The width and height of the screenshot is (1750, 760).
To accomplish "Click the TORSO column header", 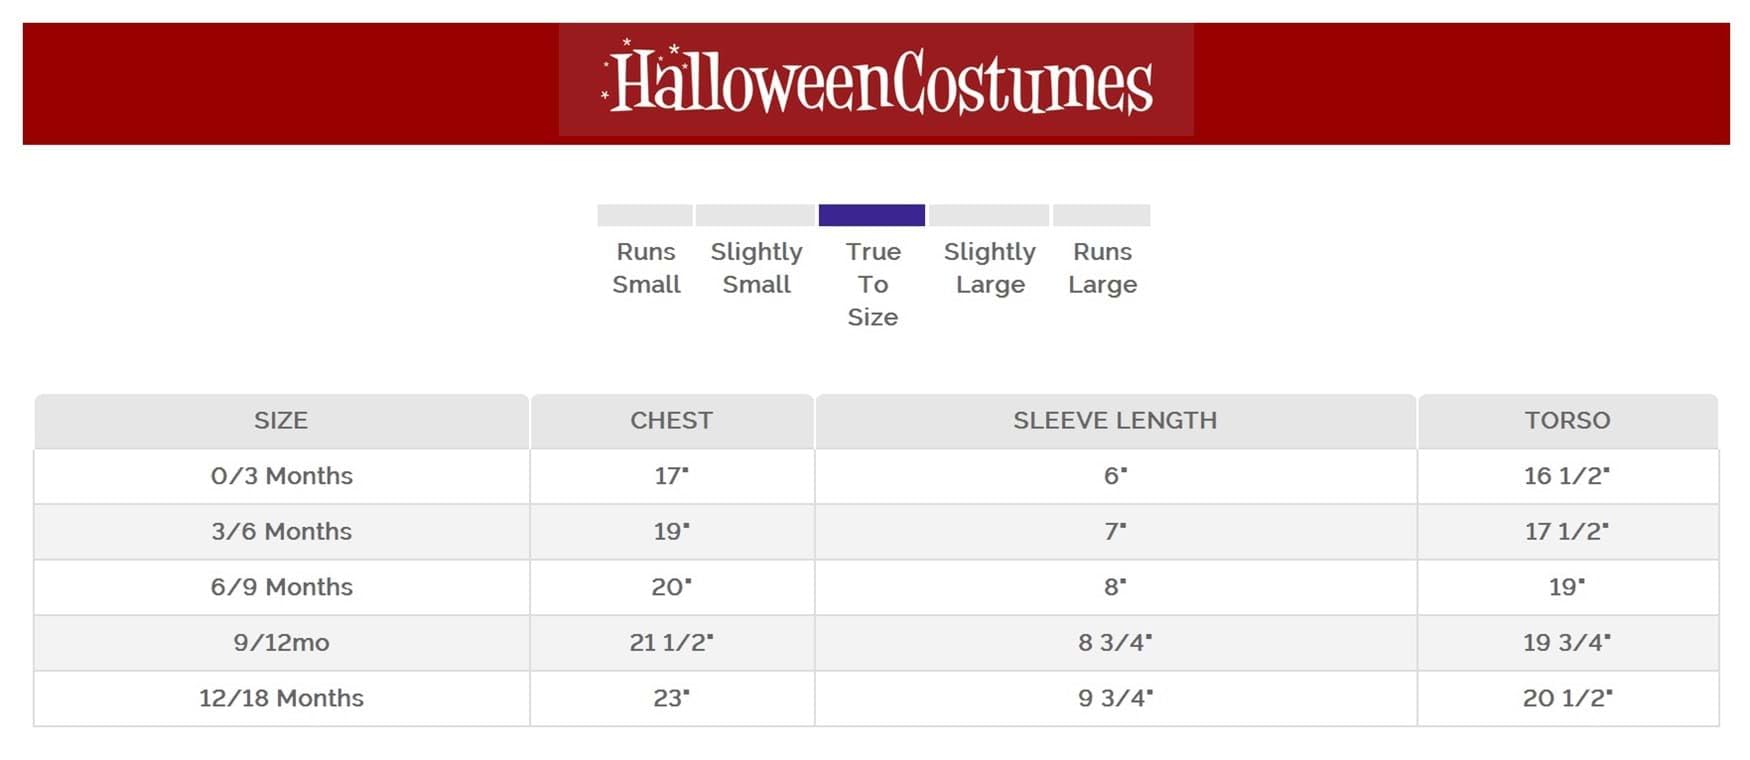I will pos(1567,420).
